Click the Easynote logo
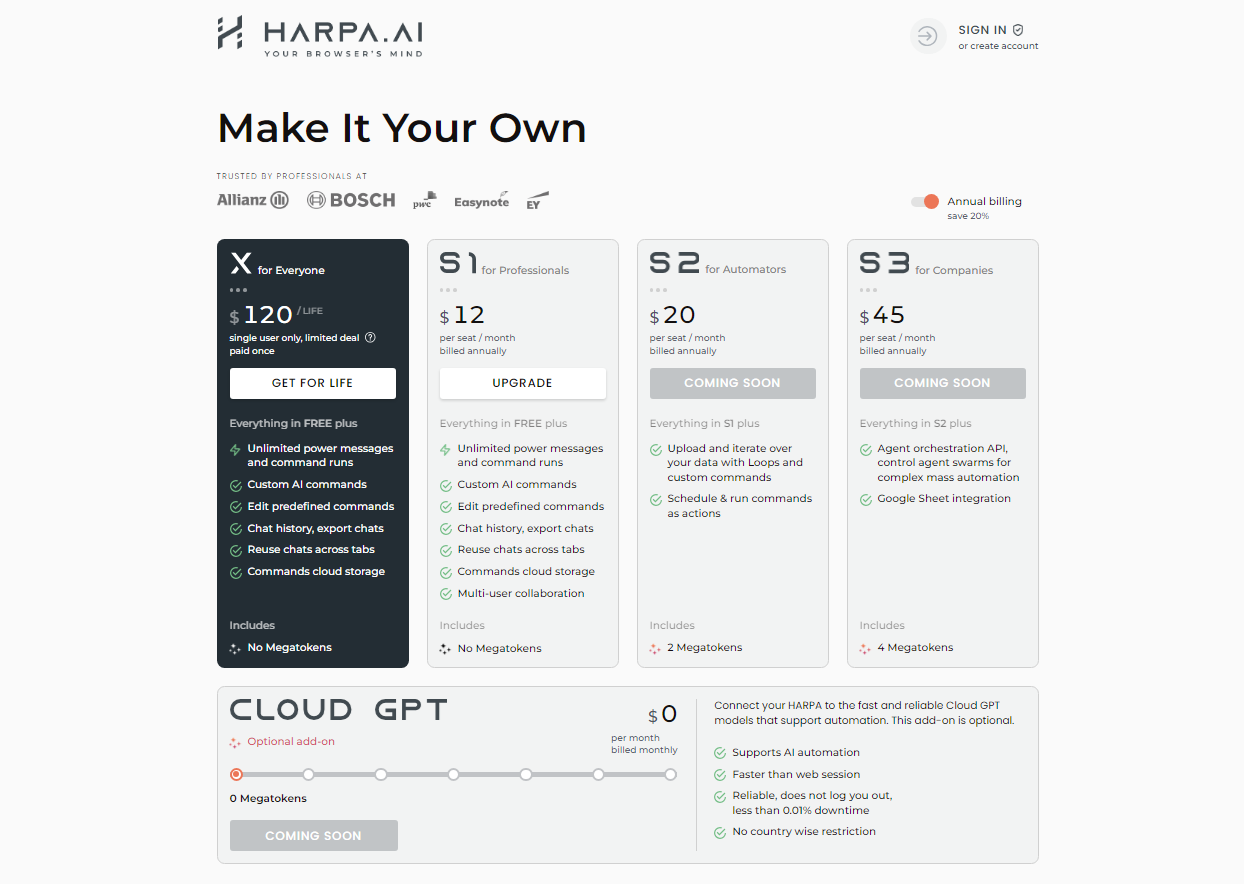The height and width of the screenshot is (884, 1244). (481, 201)
